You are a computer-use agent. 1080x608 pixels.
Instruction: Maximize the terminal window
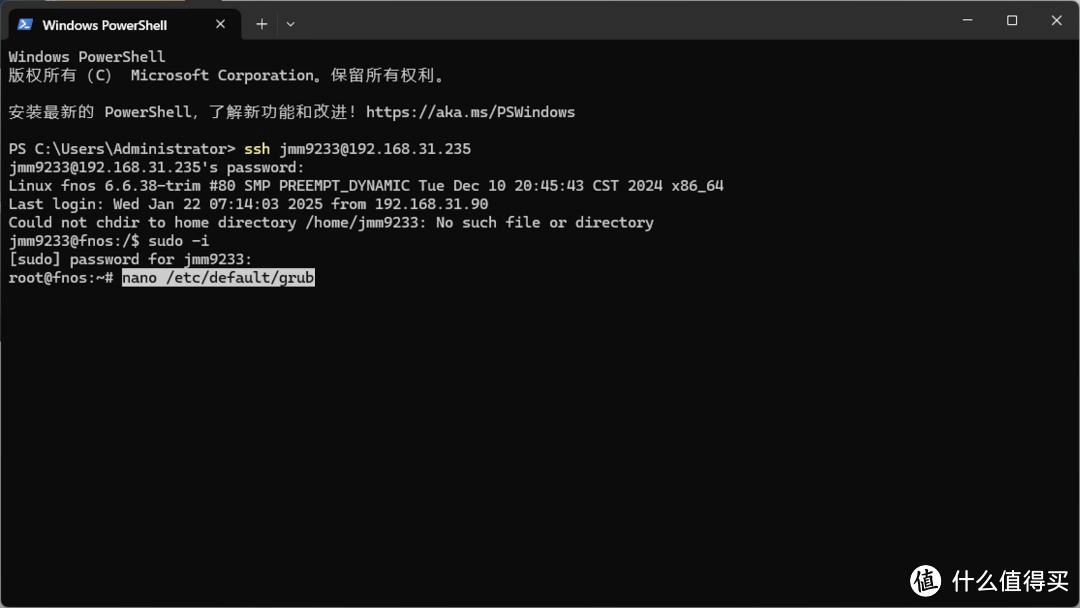(1012, 21)
